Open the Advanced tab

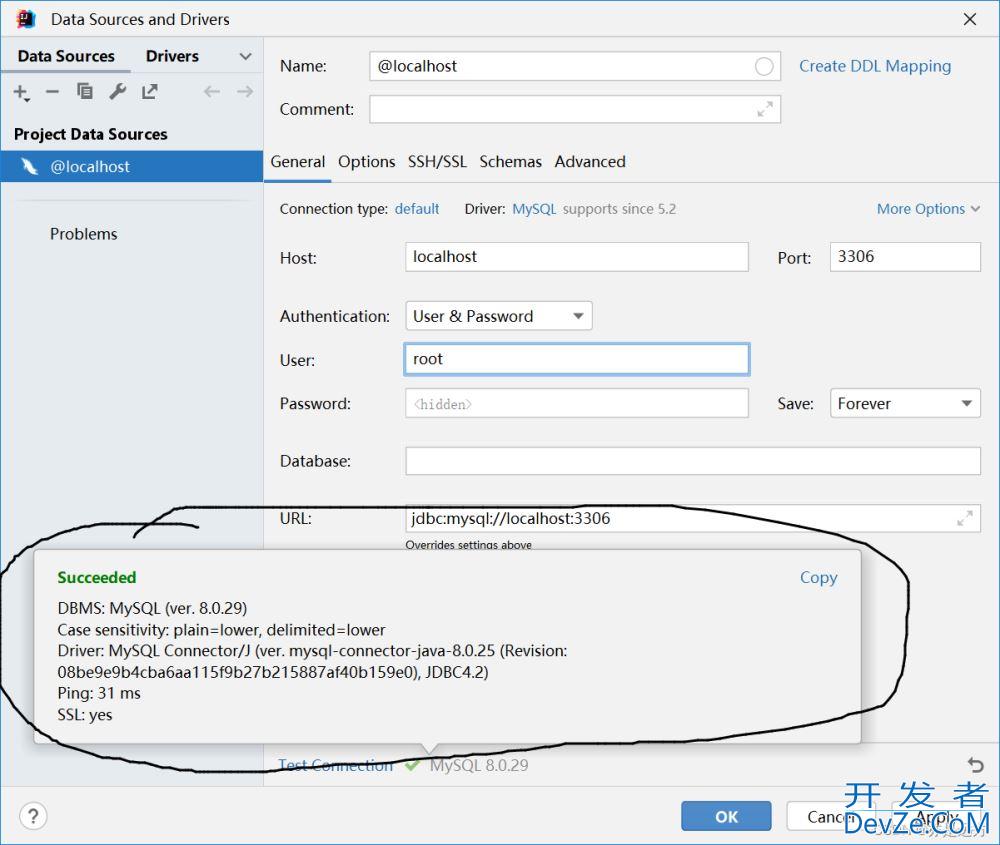[590, 162]
